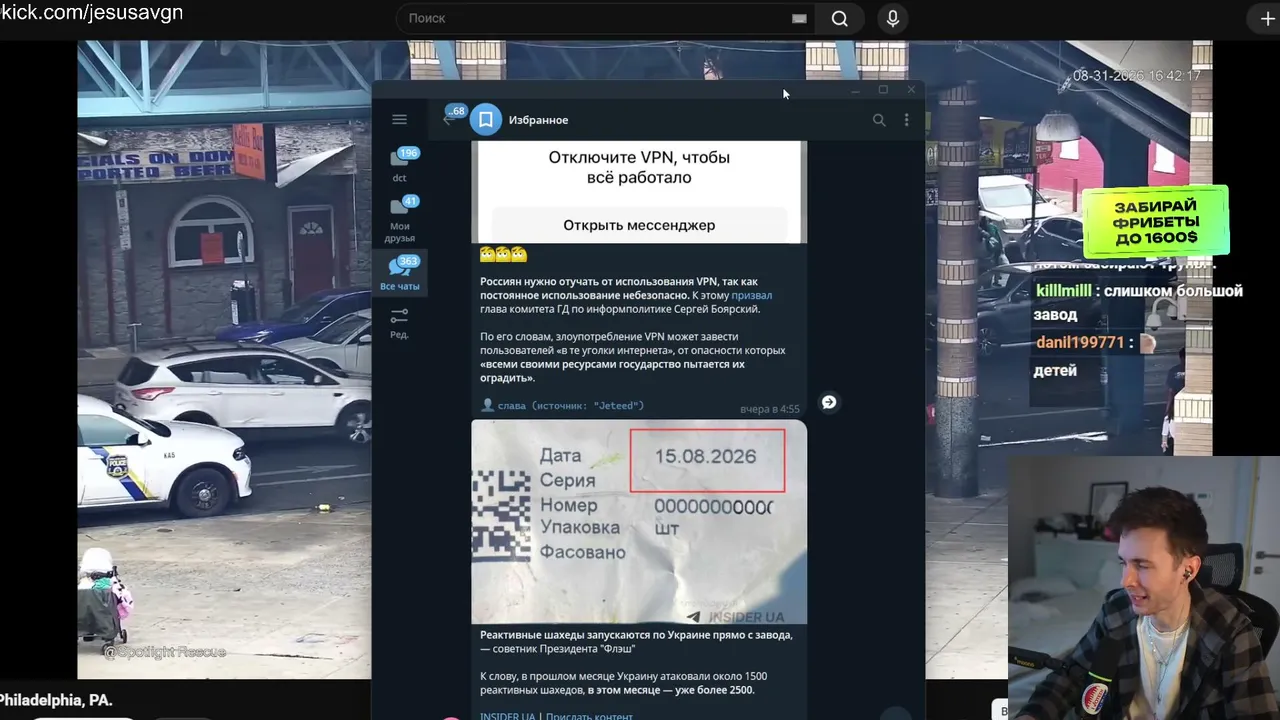Open the on-screen keyboard icon in search bar

point(799,18)
